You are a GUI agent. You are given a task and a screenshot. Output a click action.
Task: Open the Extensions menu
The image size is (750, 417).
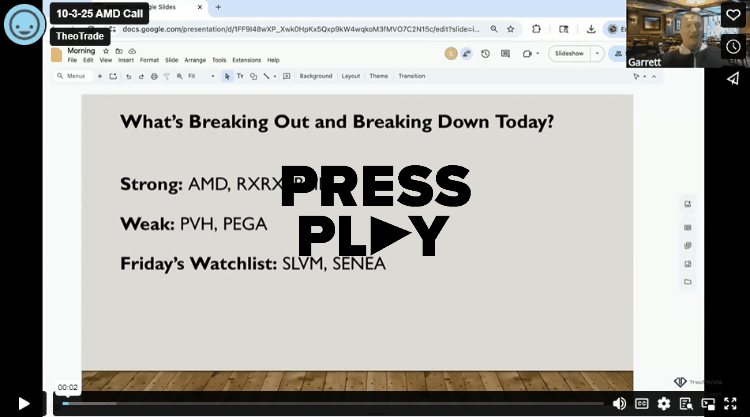tap(247, 60)
